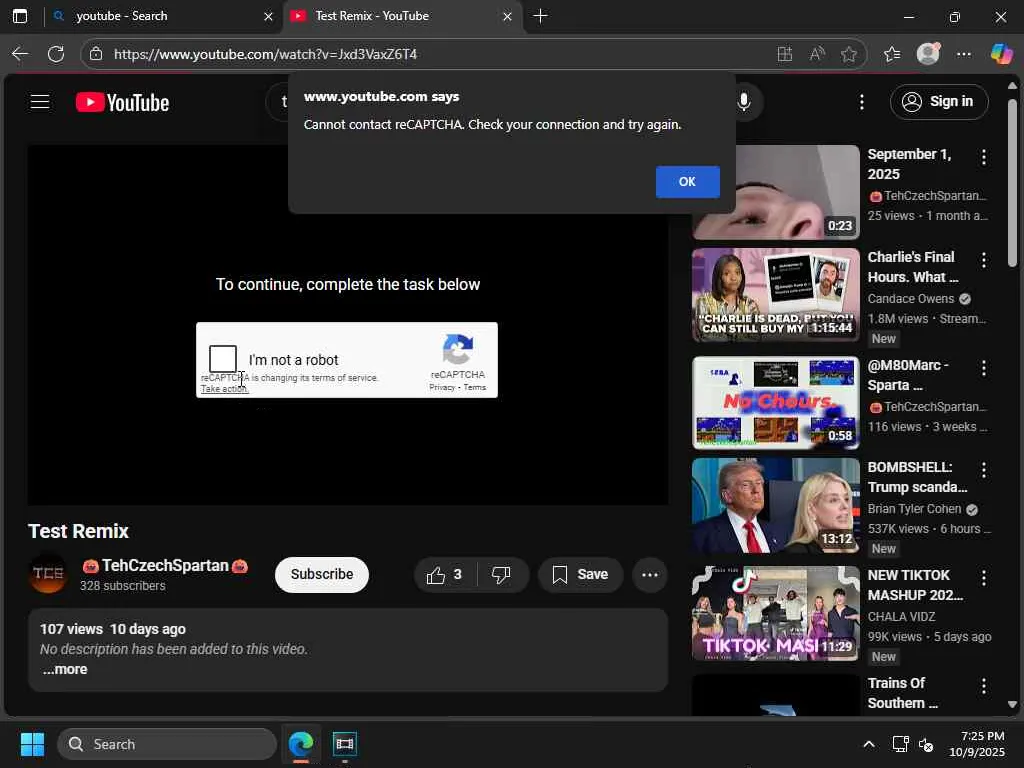Click the page vertical scrollbar thumb
Image resolution: width=1024 pixels, height=768 pixels.
click(1012, 183)
